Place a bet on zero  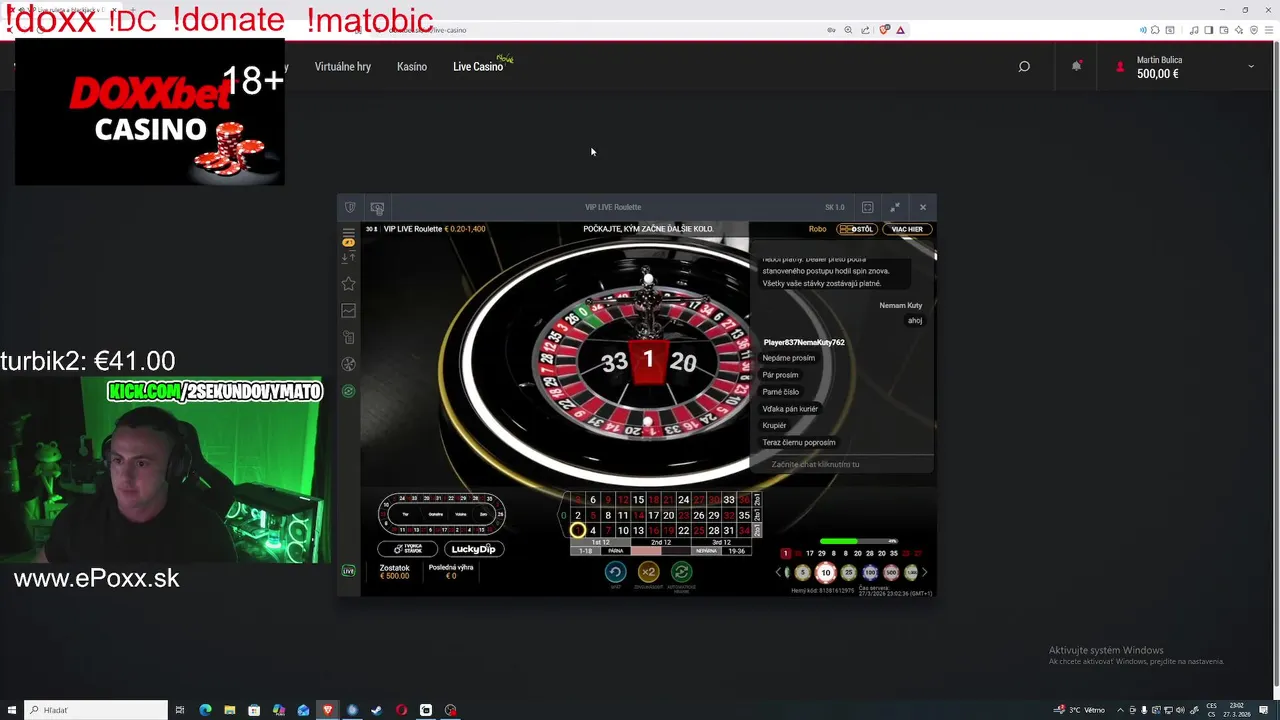click(x=564, y=515)
